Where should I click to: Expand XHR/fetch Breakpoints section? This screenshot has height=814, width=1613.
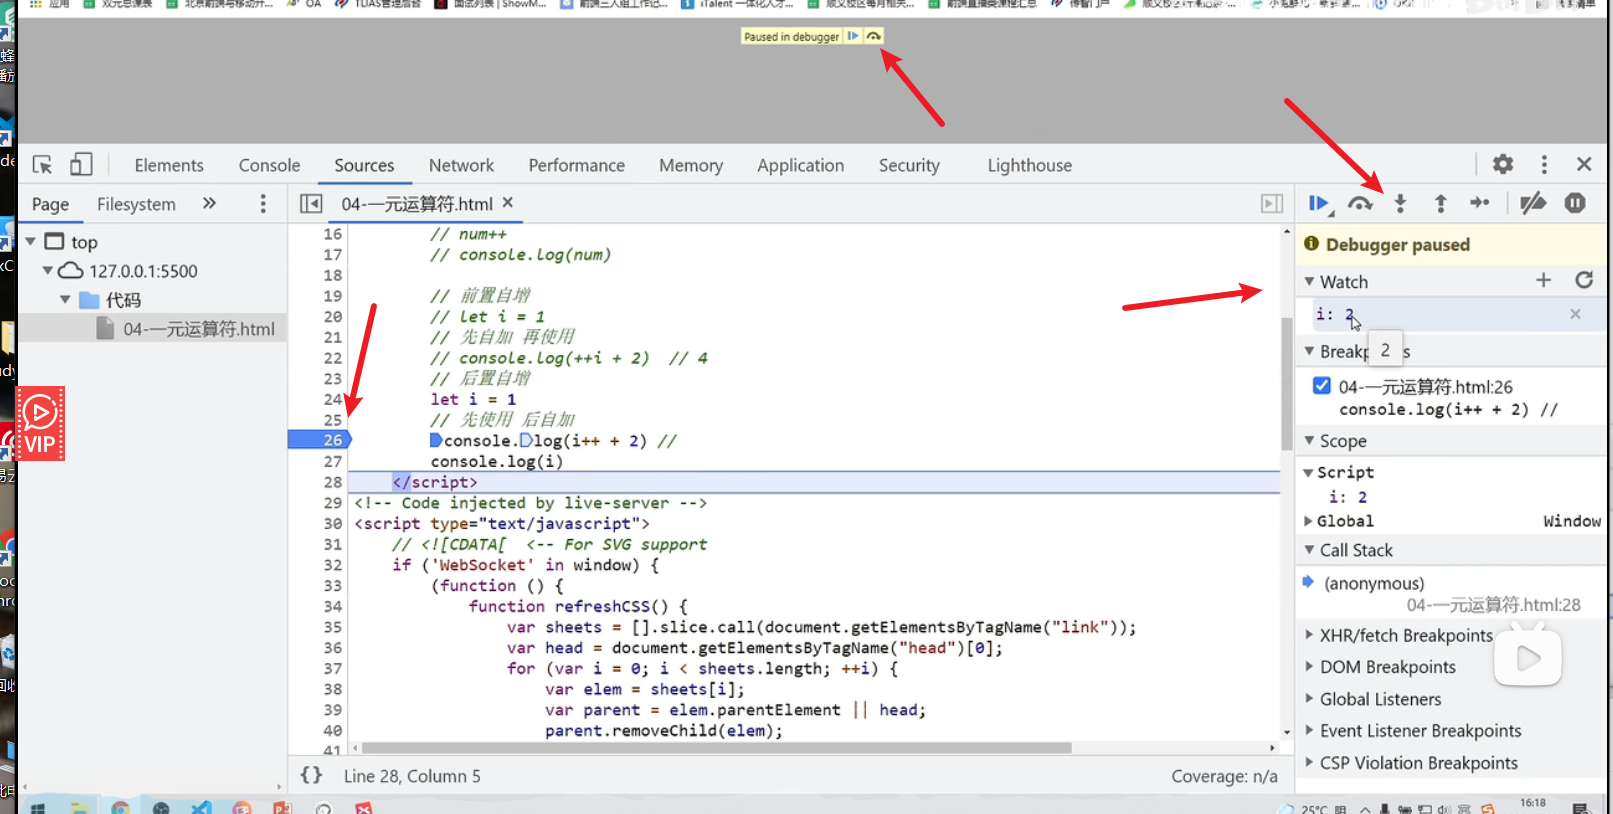[x=1309, y=635]
